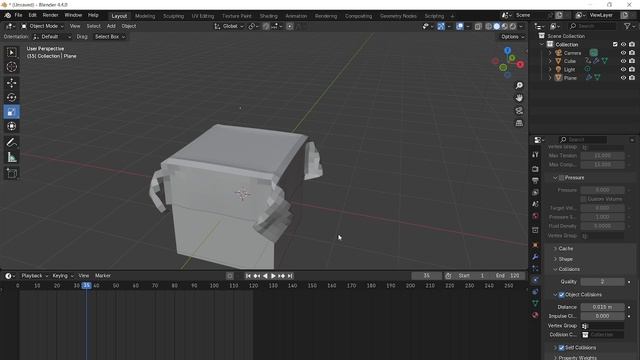
Task: Jump to the first frame
Action: (248, 276)
